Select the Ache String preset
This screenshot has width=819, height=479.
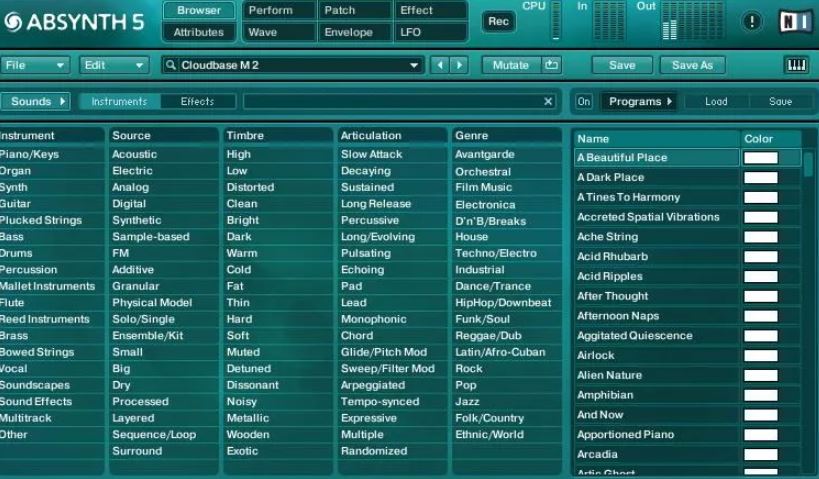click(657, 237)
